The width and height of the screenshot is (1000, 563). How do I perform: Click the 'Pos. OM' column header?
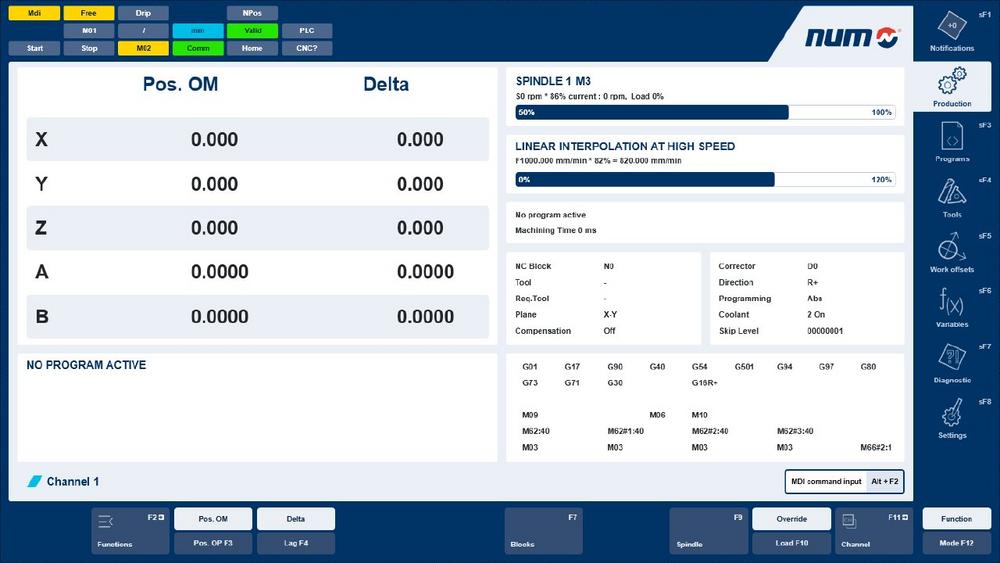click(180, 84)
